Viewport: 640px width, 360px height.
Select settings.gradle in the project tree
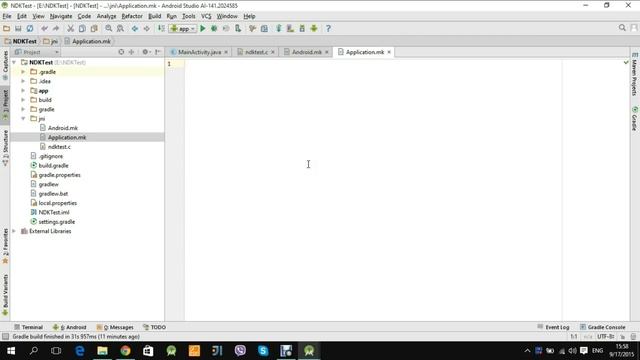click(x=56, y=222)
